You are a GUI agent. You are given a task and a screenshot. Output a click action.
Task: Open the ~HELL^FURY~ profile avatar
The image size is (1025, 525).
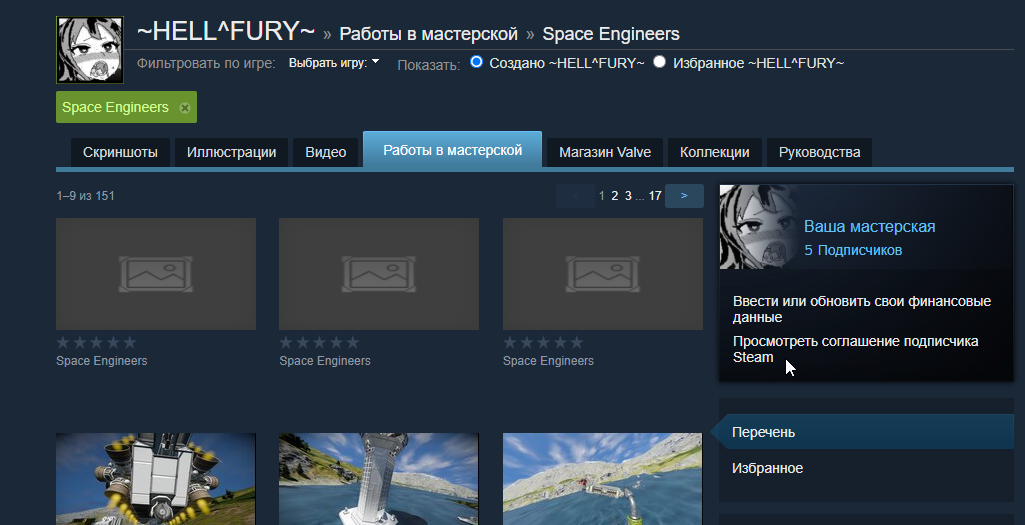(90, 50)
